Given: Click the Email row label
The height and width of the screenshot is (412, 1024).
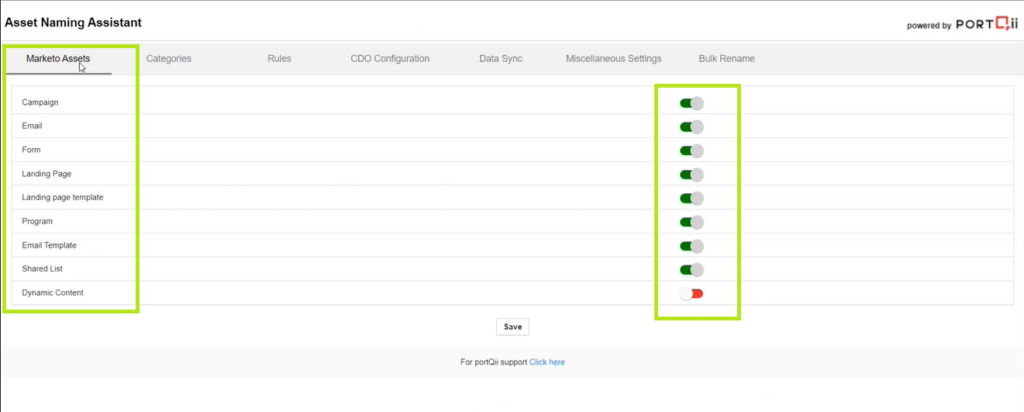Looking at the screenshot, I should 32,126.
